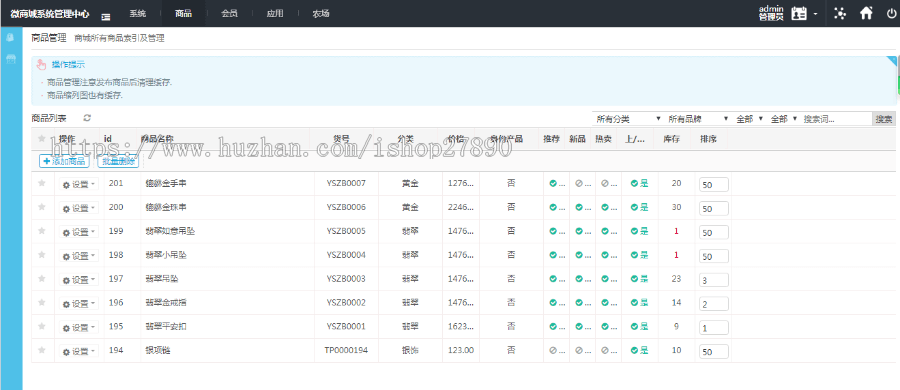This screenshot has height=390, width=900.
Task: Toggle 热卖 status for product 197
Action: pos(608,279)
